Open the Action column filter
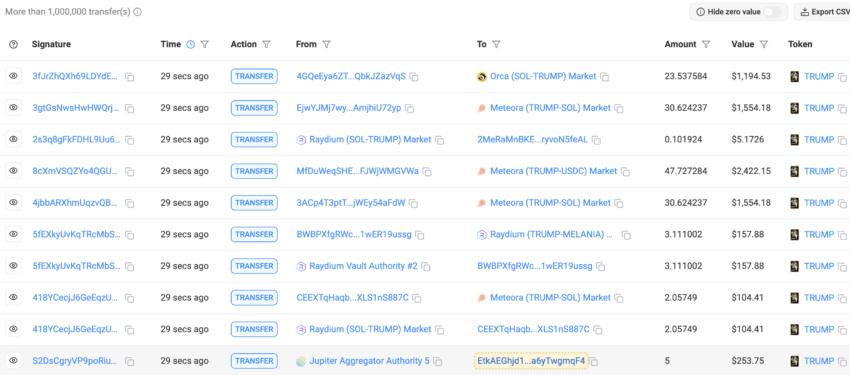This screenshot has width=850, height=375. (x=266, y=44)
